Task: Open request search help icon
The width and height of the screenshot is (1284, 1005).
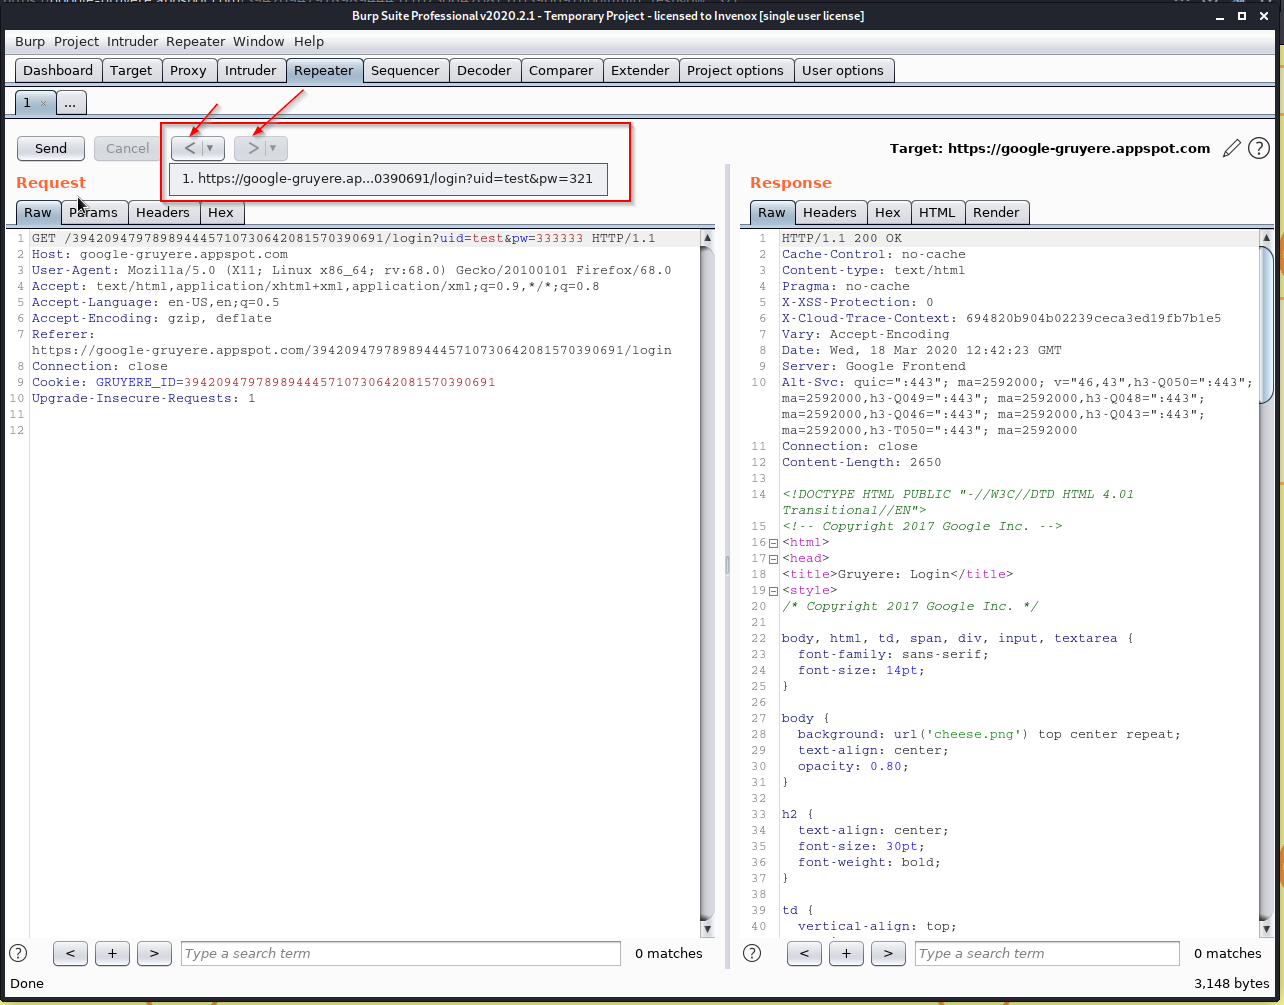Action: click(x=18, y=953)
